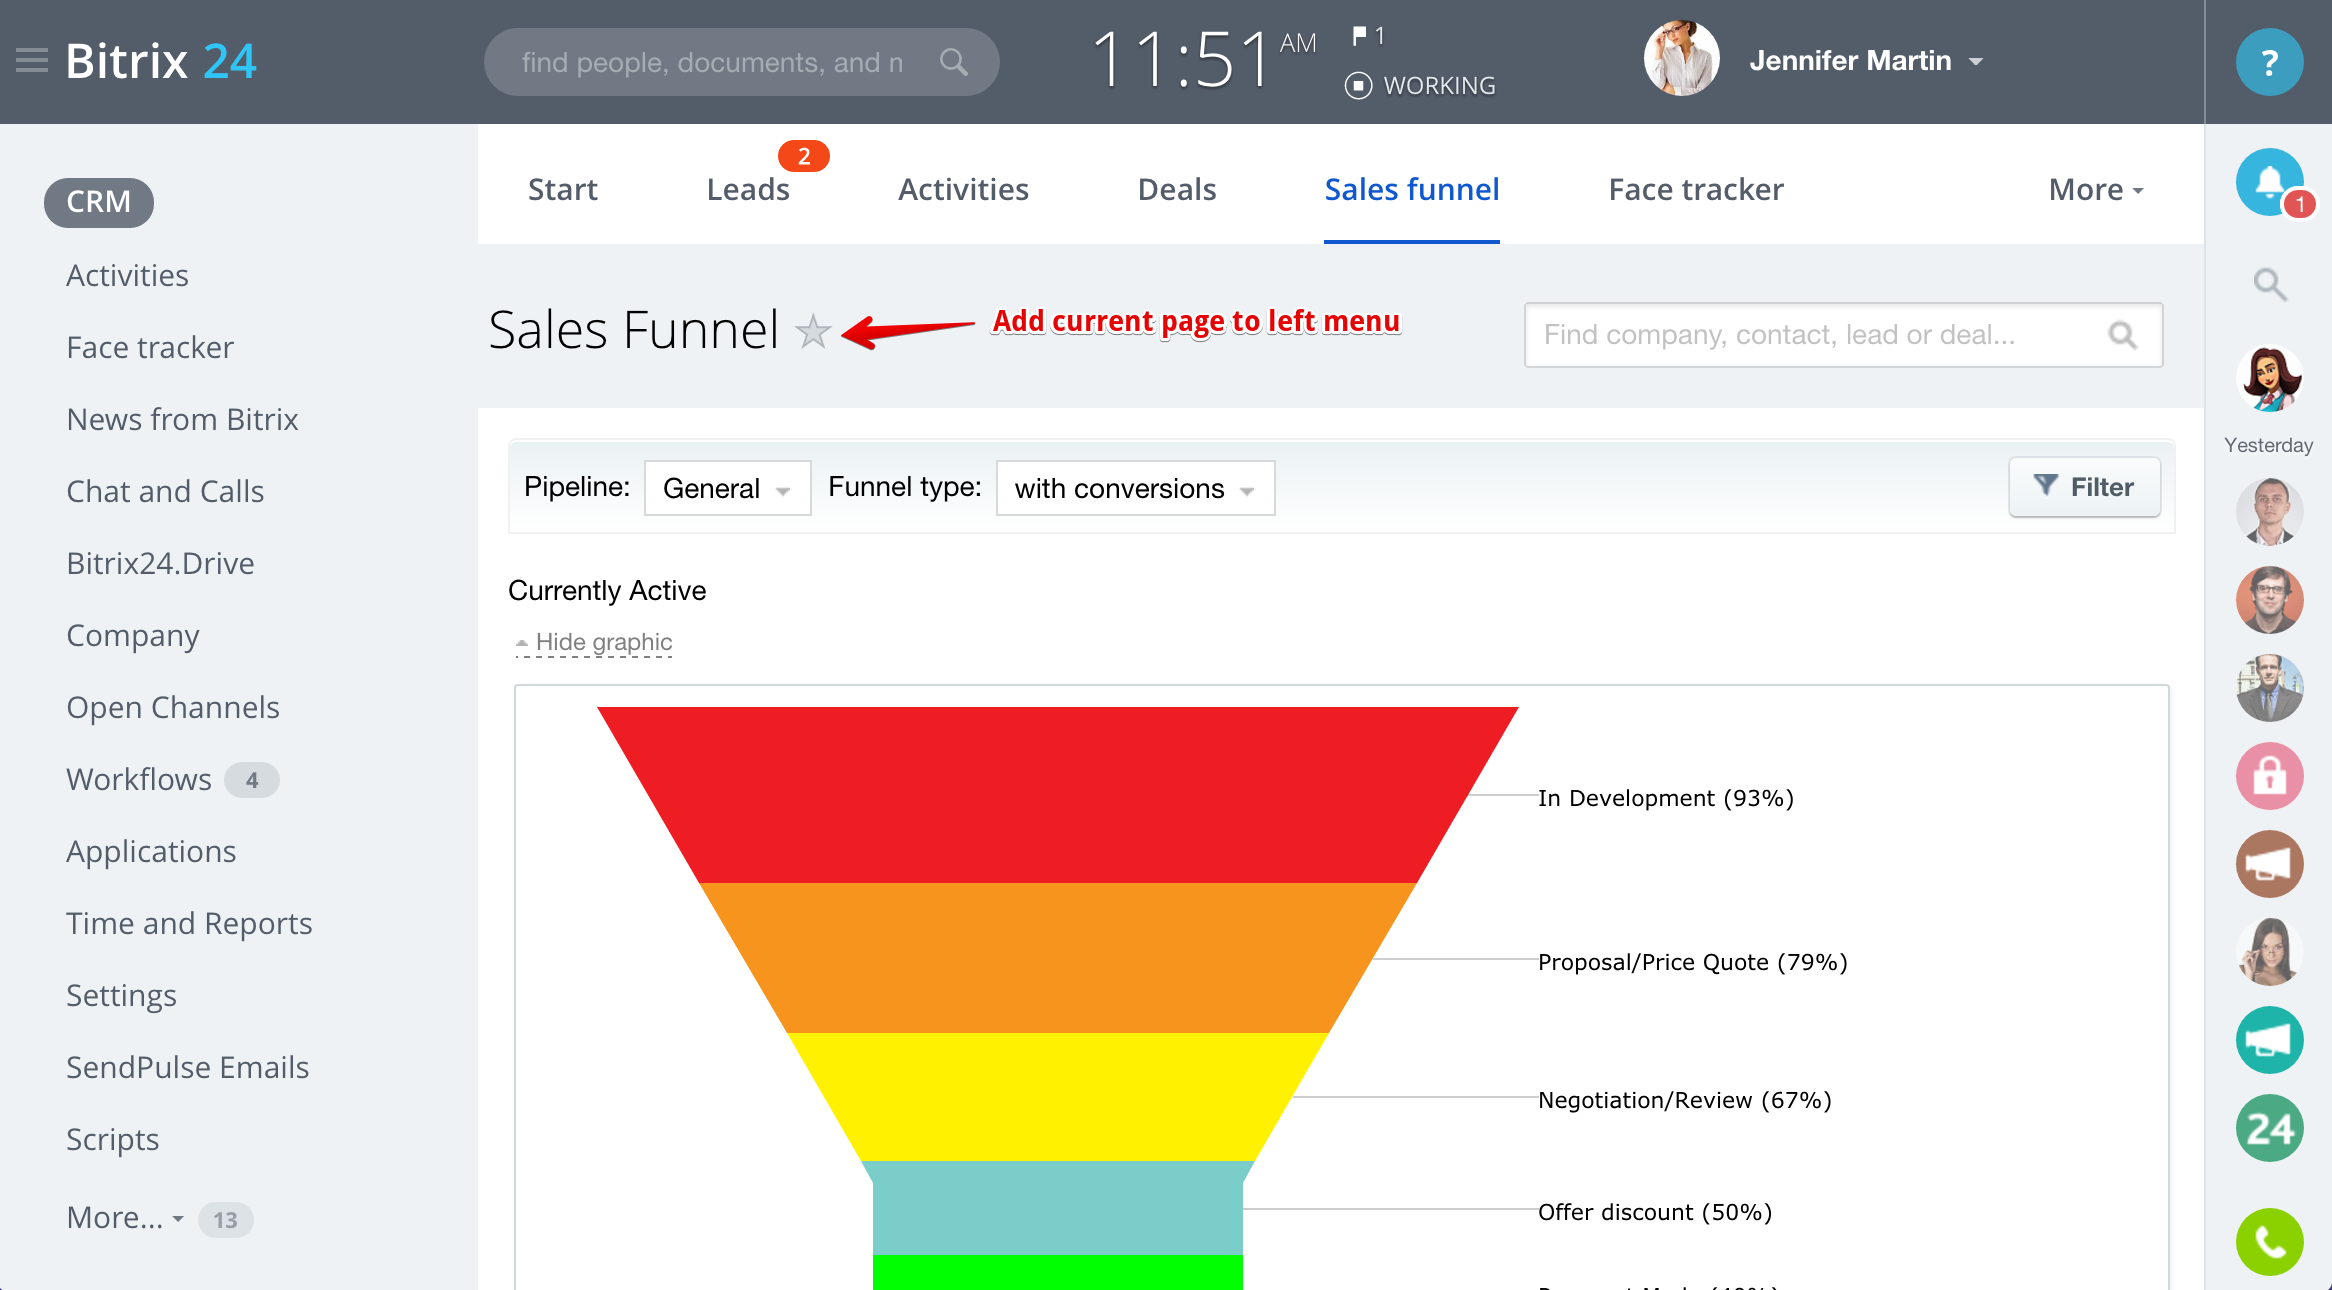Click the red In Development funnel segment
This screenshot has height=1290, width=2332.
[1058, 795]
